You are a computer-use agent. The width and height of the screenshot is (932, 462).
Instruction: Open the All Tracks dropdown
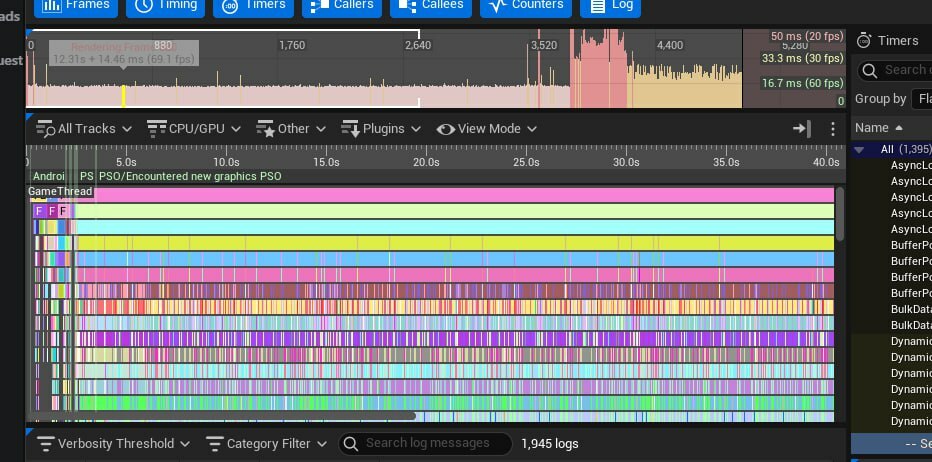tap(85, 129)
